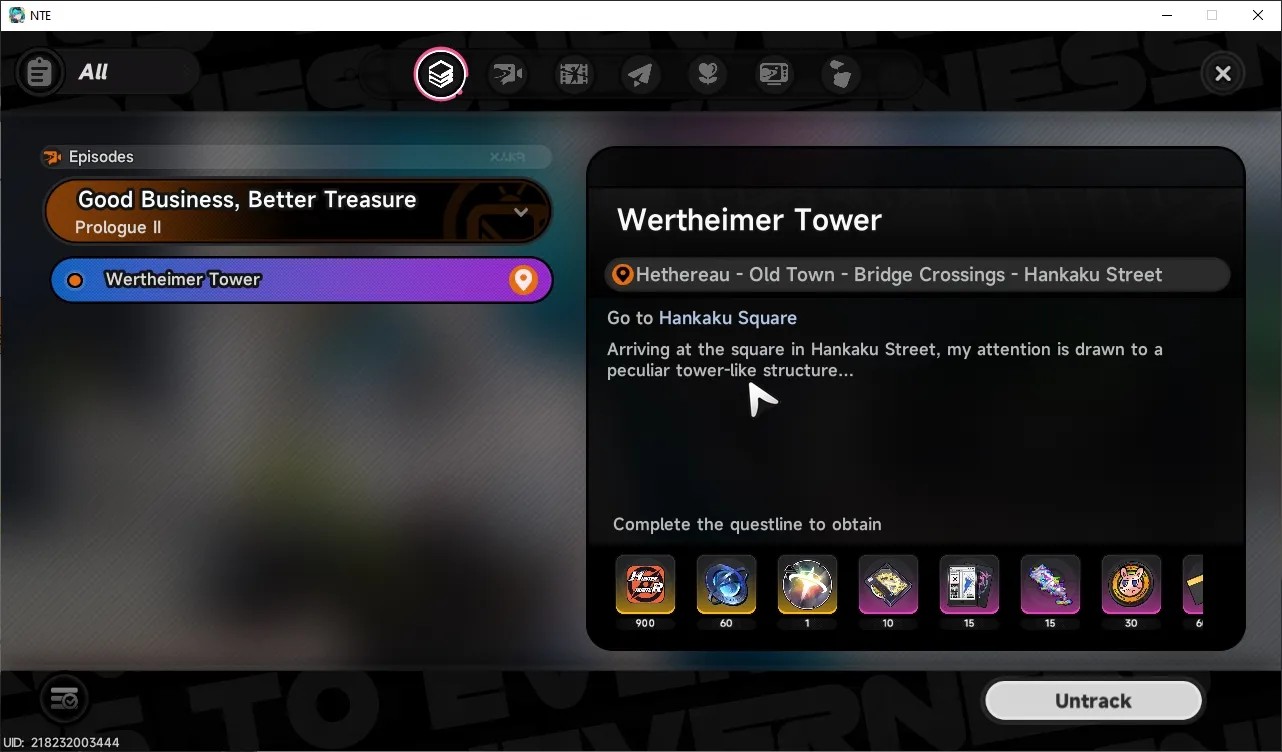Viewport: 1282px width, 752px height.
Task: Select the All quests filter label
Action: click(93, 72)
